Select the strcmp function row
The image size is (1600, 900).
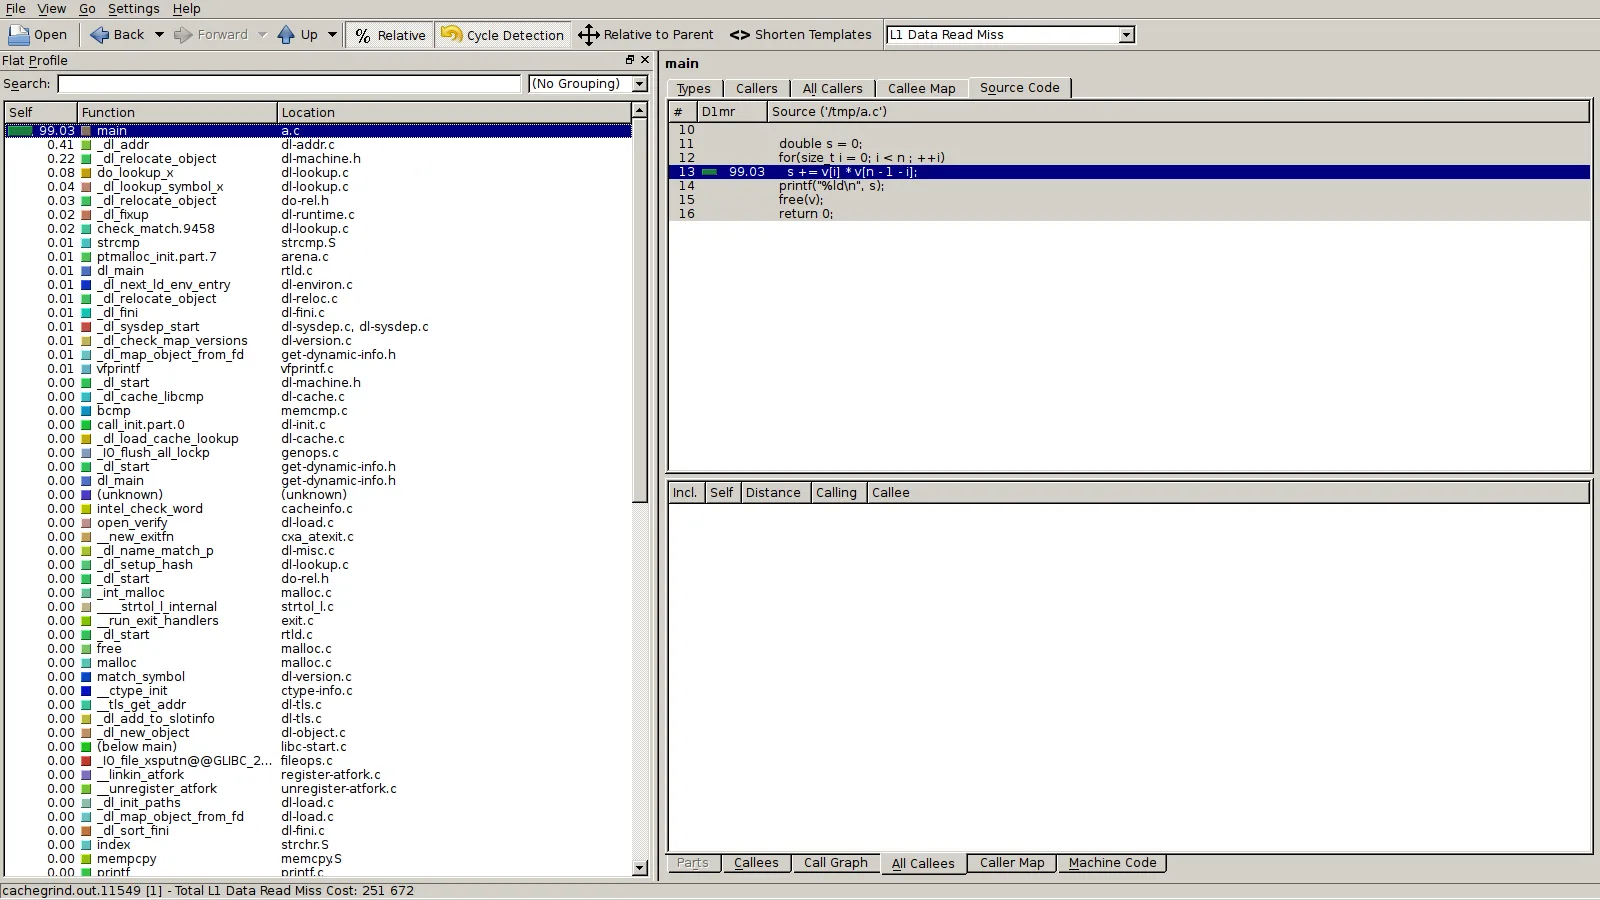318,243
